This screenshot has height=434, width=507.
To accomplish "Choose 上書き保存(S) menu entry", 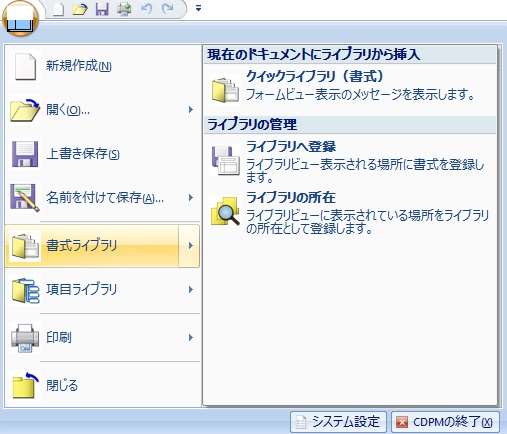I will [102, 154].
